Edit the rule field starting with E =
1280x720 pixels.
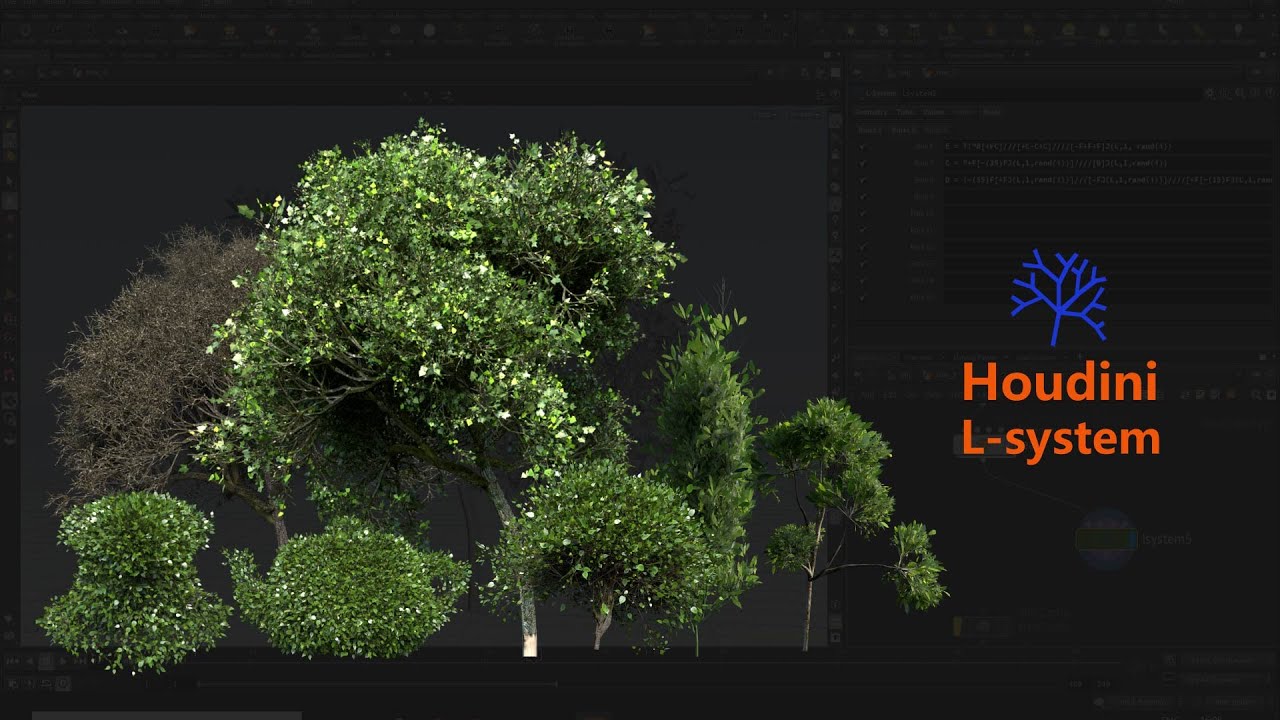(x=1109, y=146)
